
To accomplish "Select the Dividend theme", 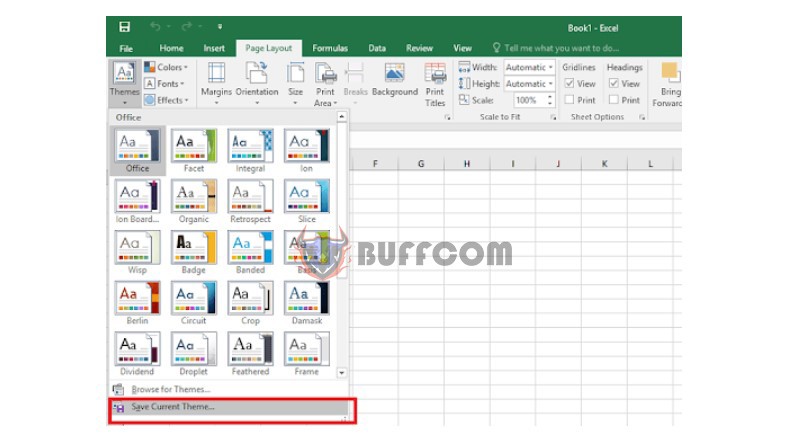I will 137,354.
